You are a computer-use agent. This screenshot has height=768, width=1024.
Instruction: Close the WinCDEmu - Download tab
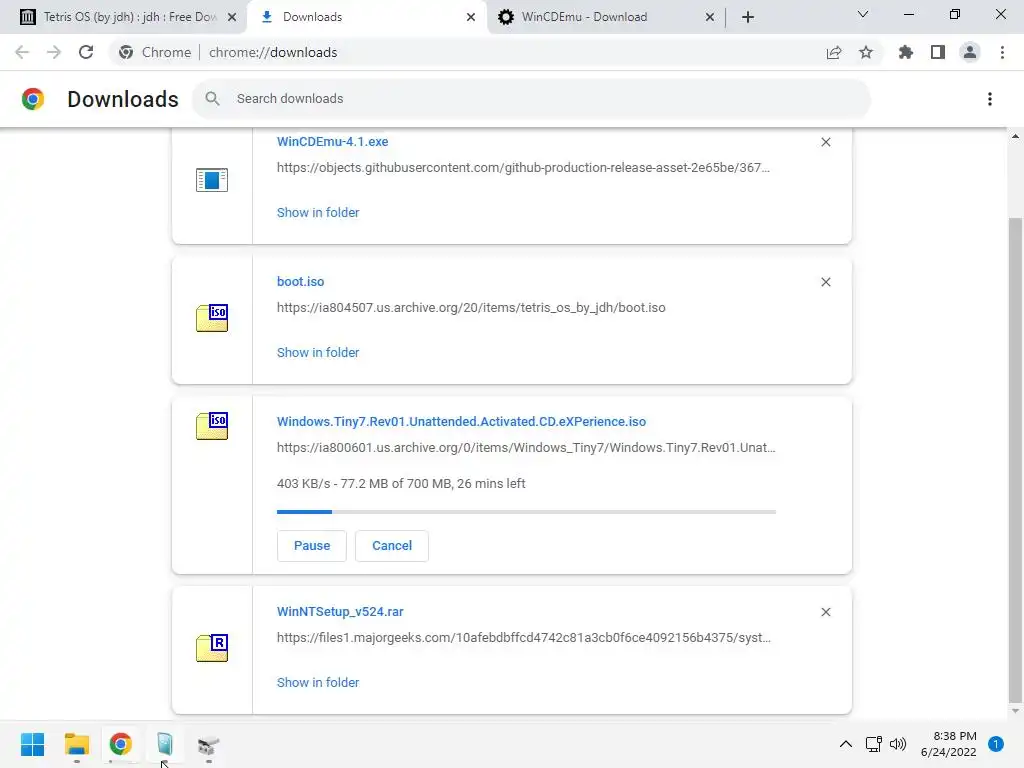point(710,17)
